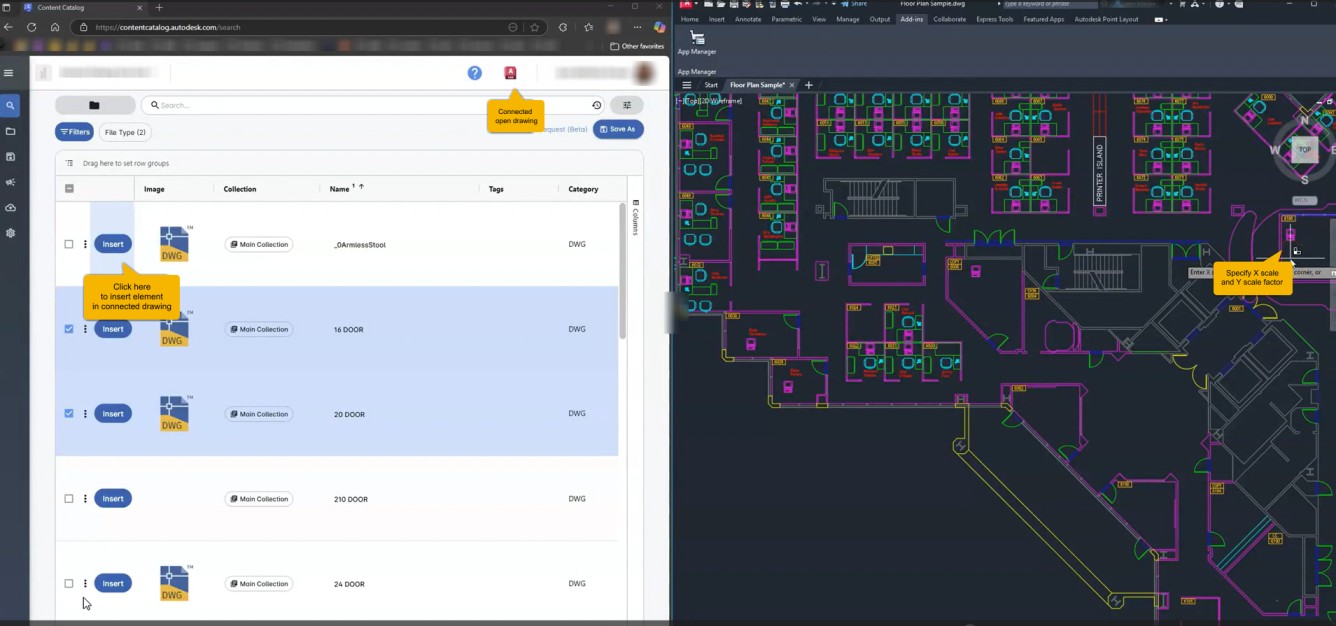Click the TOP face of the ViewCube
Image resolution: width=1336 pixels, height=626 pixels.
[1304, 150]
